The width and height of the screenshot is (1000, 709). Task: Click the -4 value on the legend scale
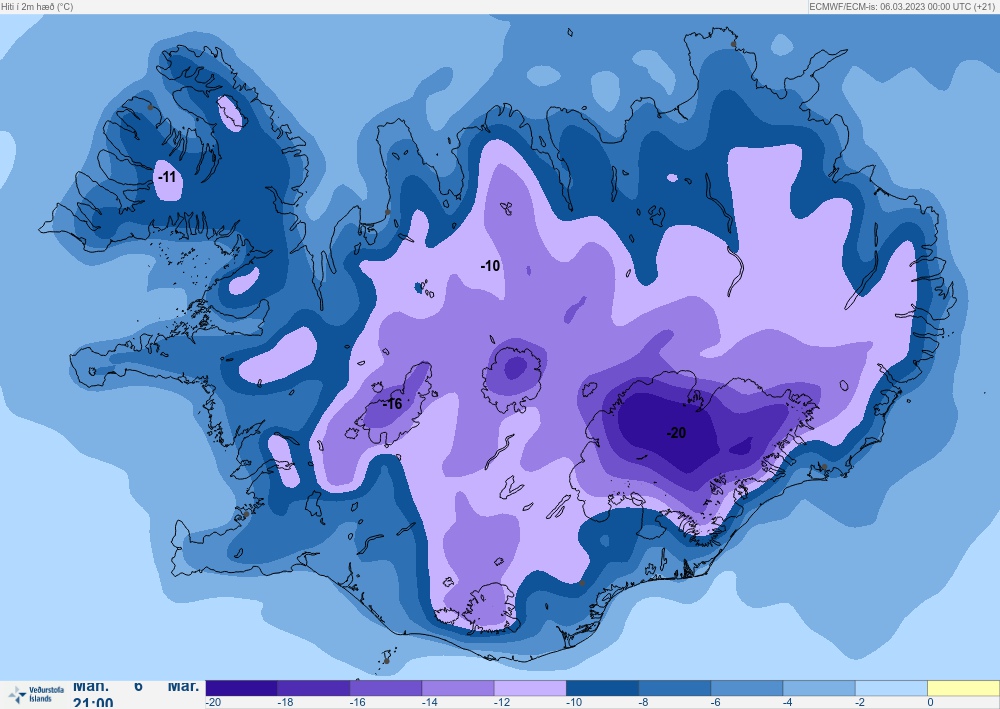788,703
